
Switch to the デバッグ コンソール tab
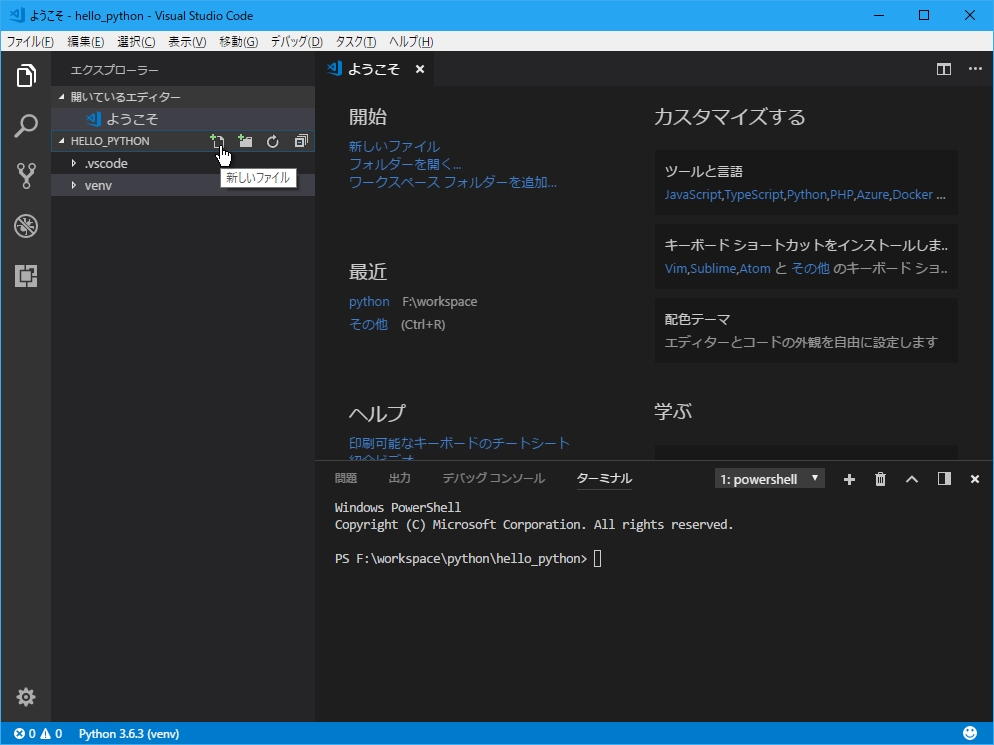tap(493, 478)
